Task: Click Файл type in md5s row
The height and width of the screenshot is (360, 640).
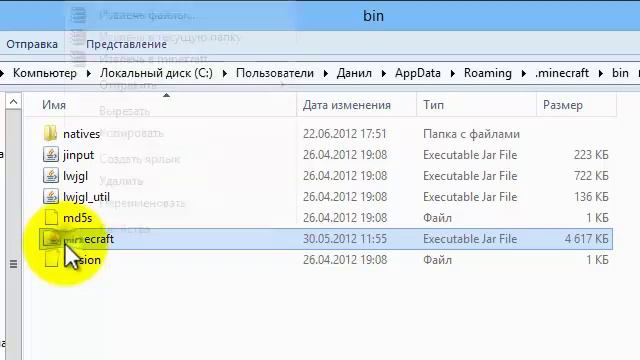Action: (437, 218)
